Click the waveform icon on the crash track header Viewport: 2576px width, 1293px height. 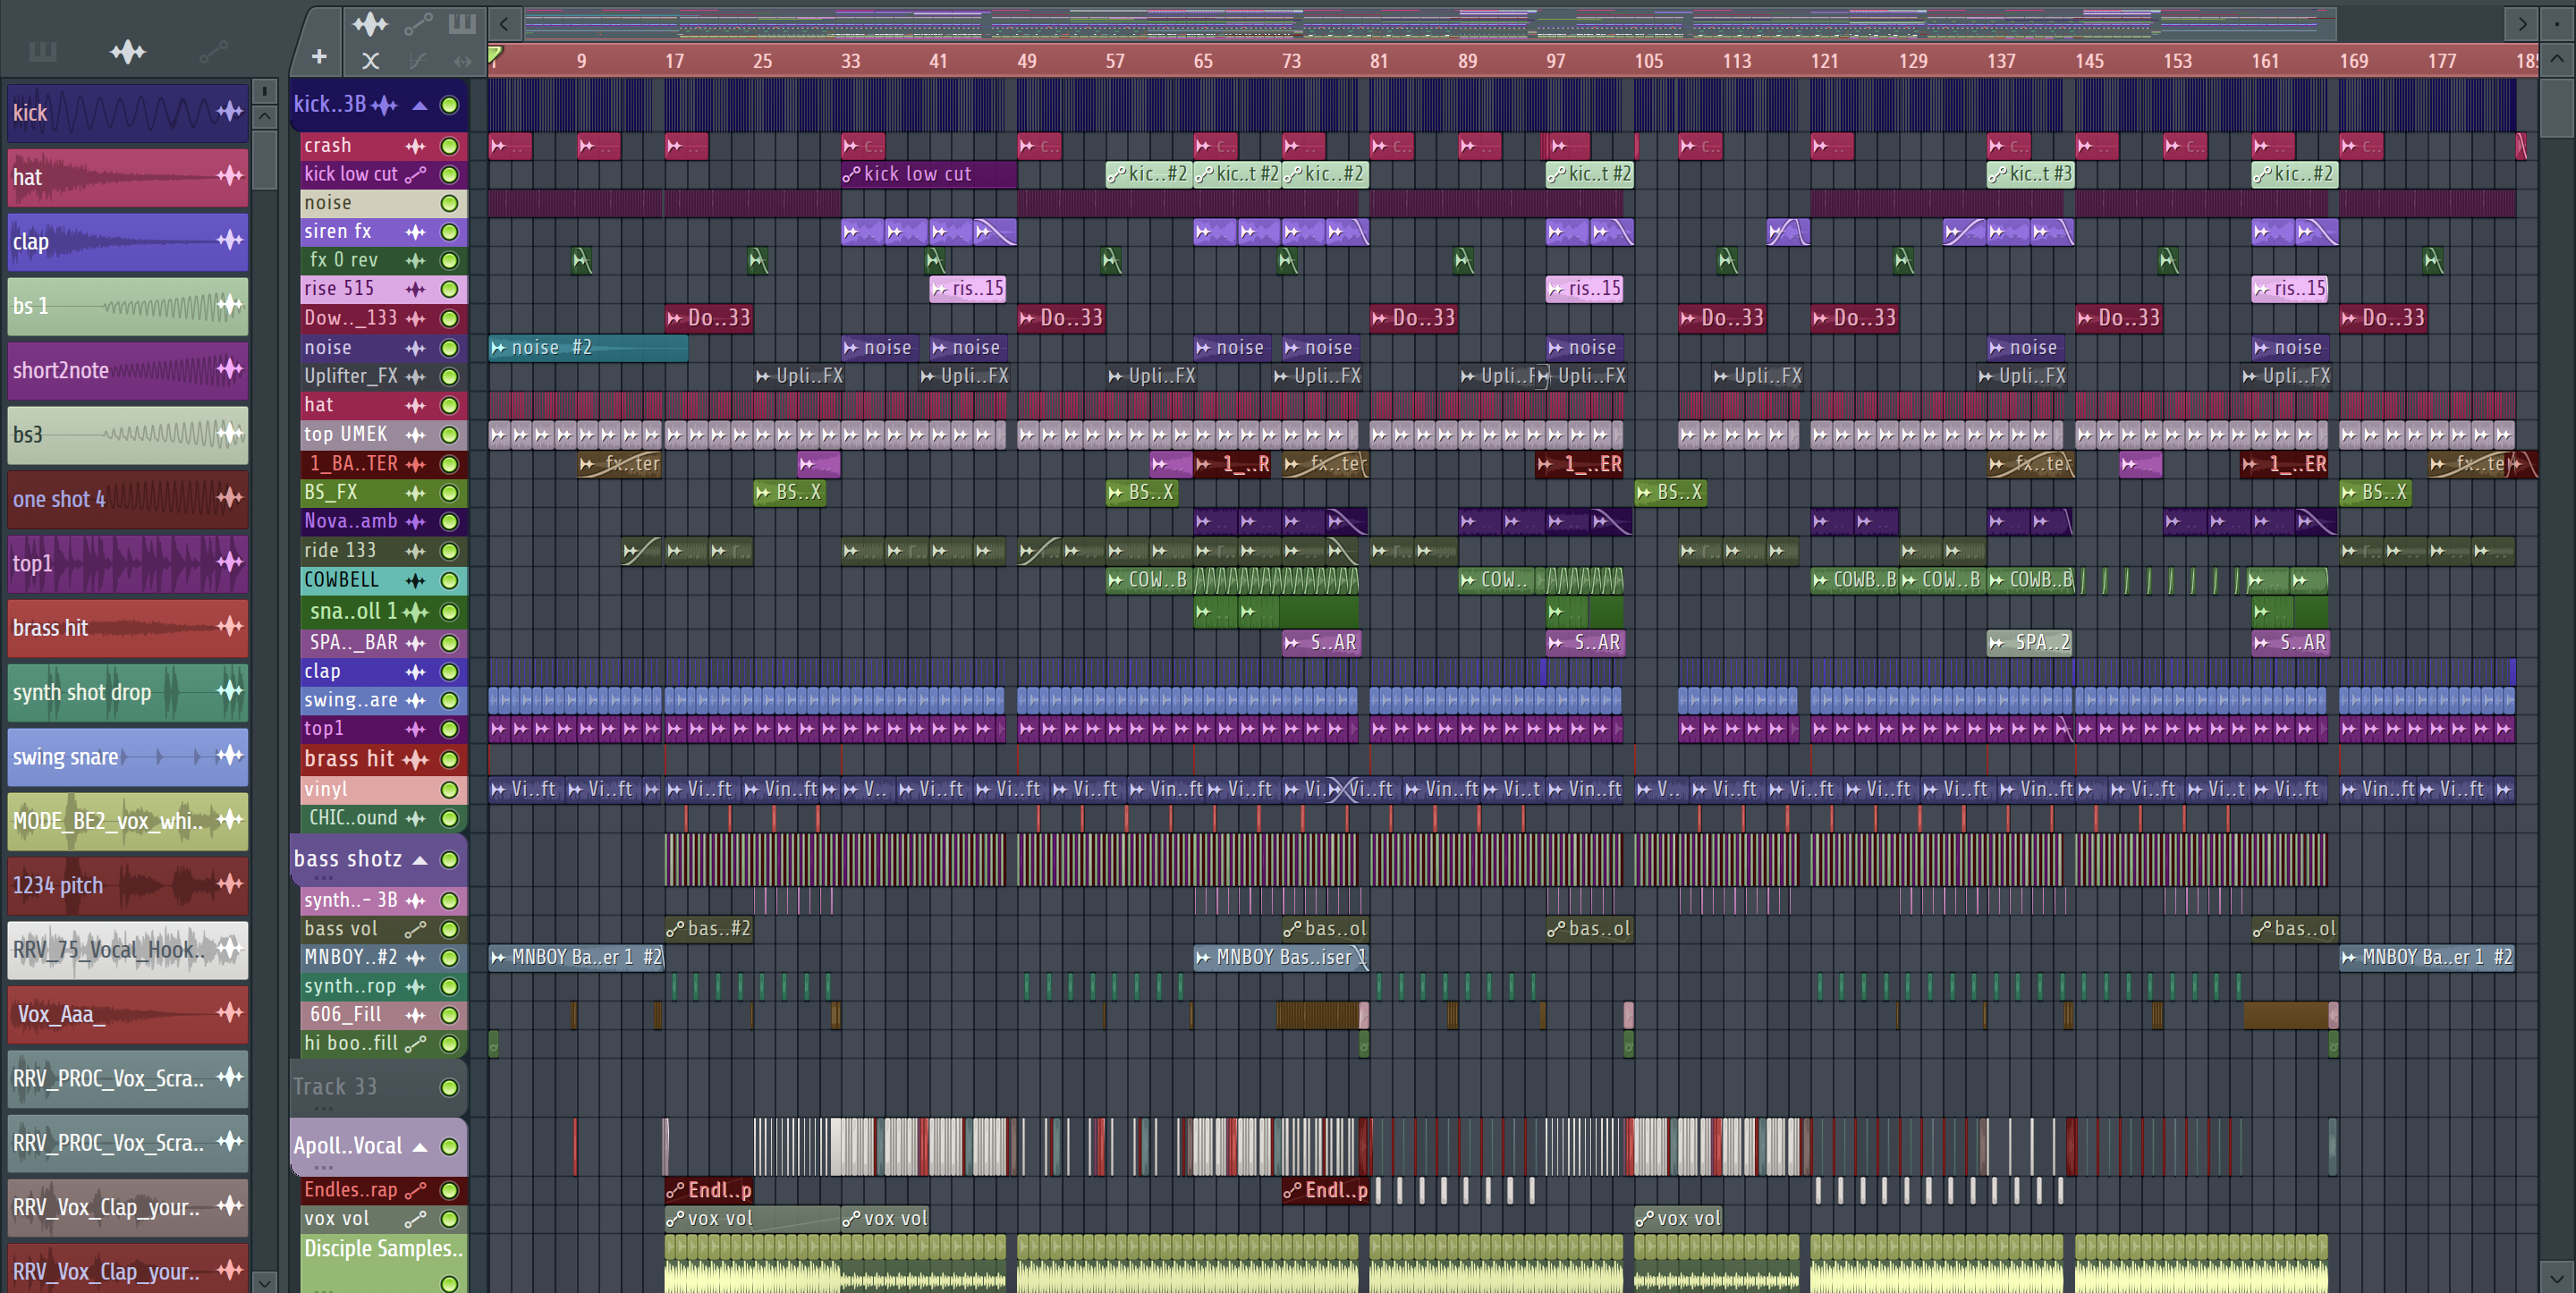coord(416,146)
